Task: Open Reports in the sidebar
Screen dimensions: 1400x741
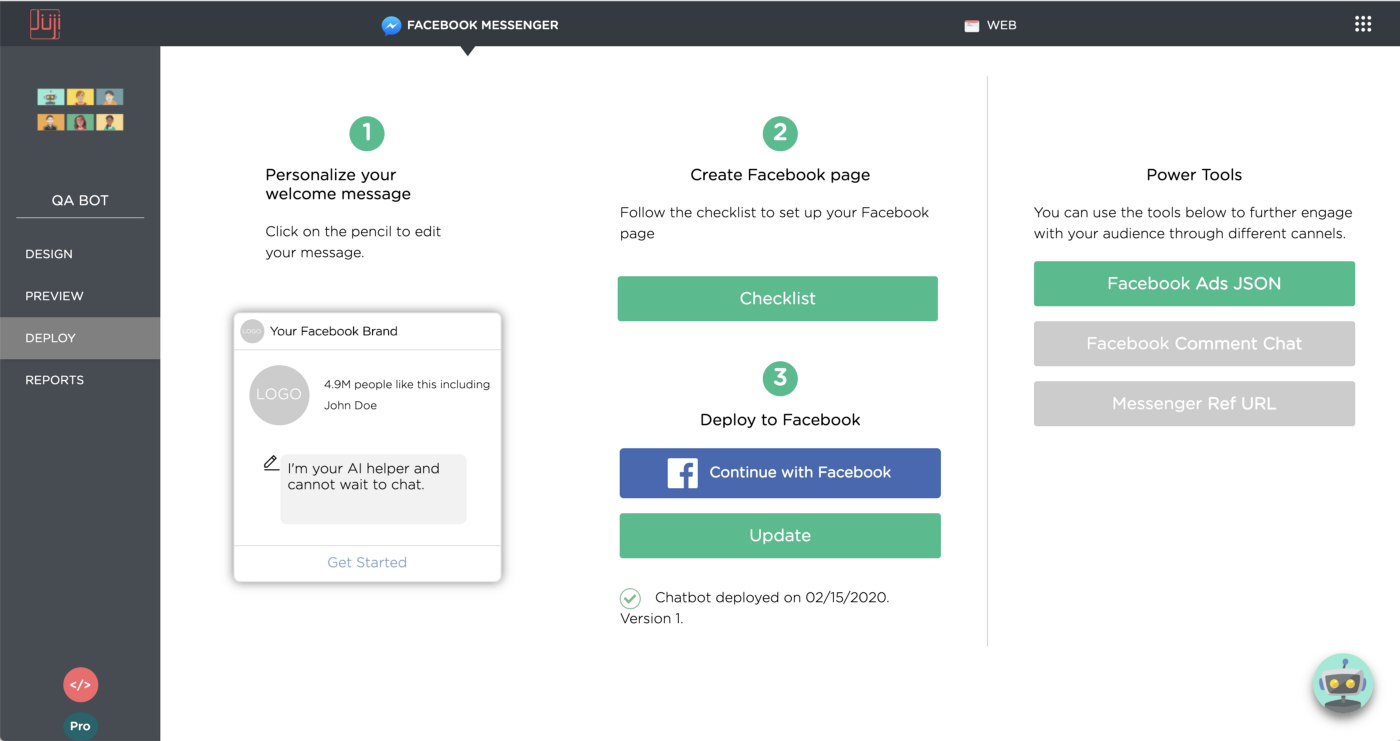Action: 80,380
